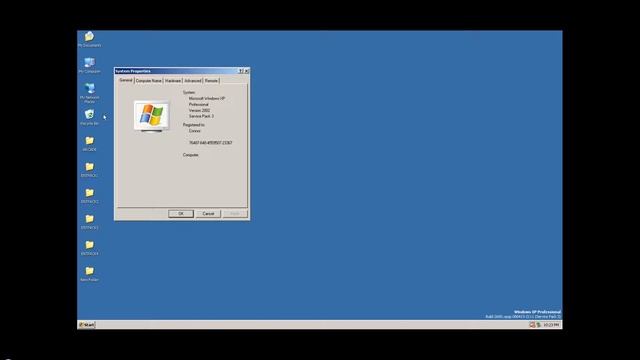Click the product ID number text
The height and width of the screenshot is (360, 640).
click(210, 143)
